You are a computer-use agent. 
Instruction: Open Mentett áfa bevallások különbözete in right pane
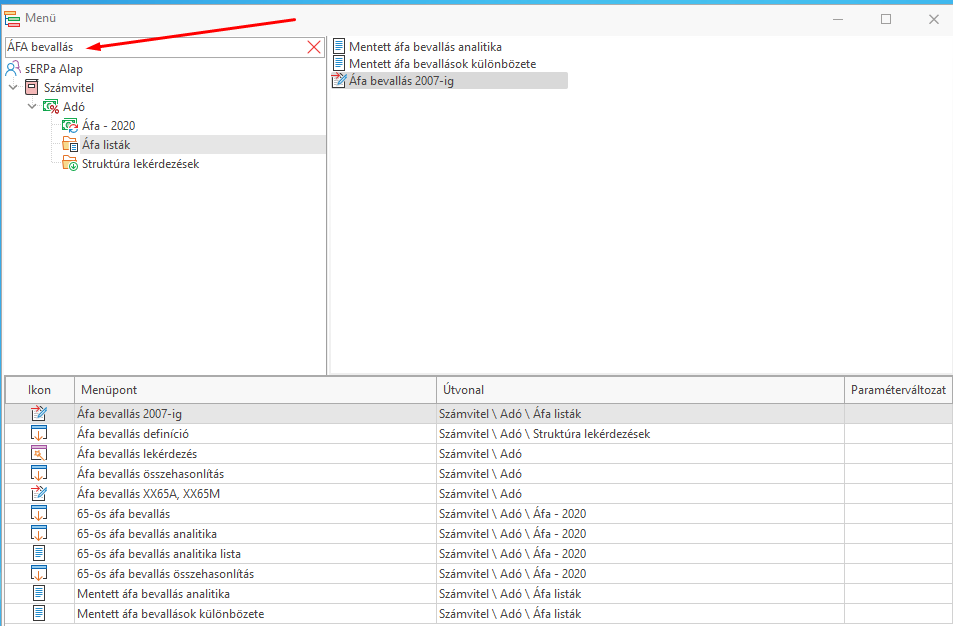442,64
